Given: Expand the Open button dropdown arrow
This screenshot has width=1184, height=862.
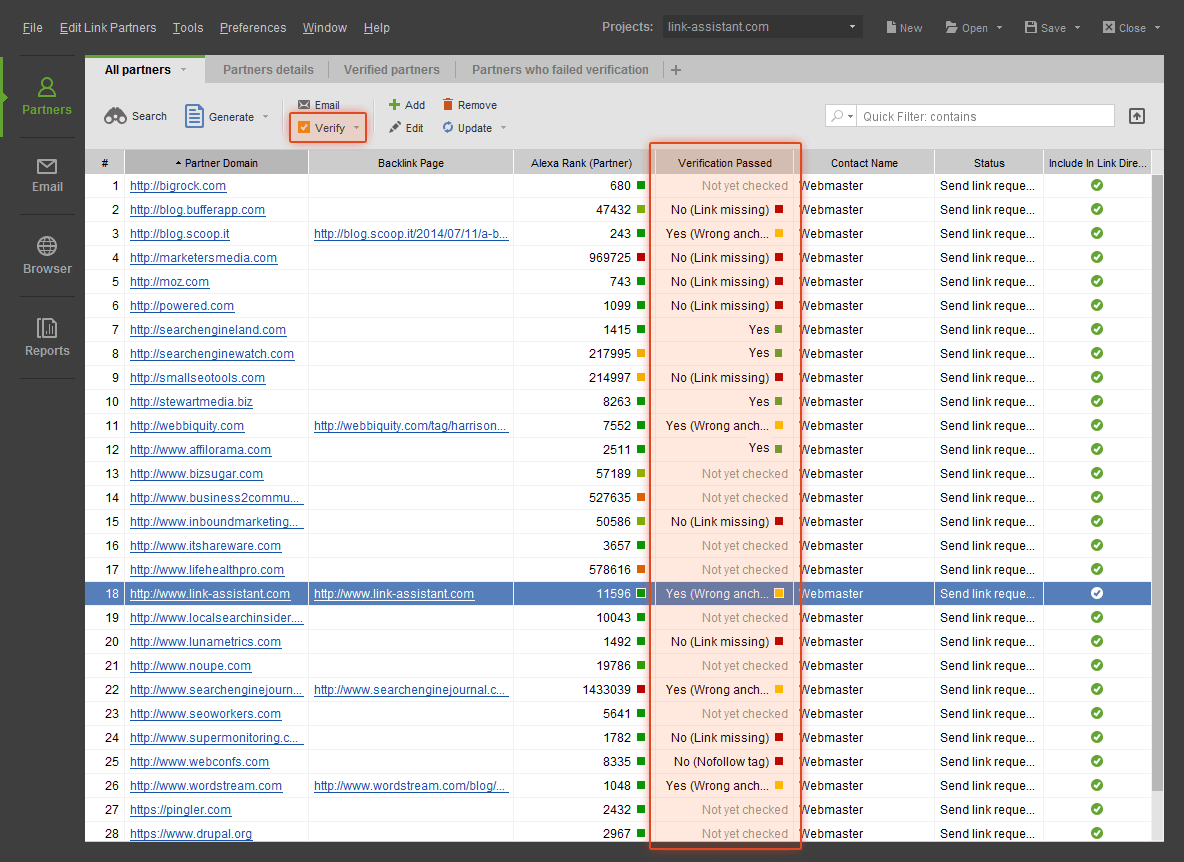Looking at the screenshot, I should 999,28.
